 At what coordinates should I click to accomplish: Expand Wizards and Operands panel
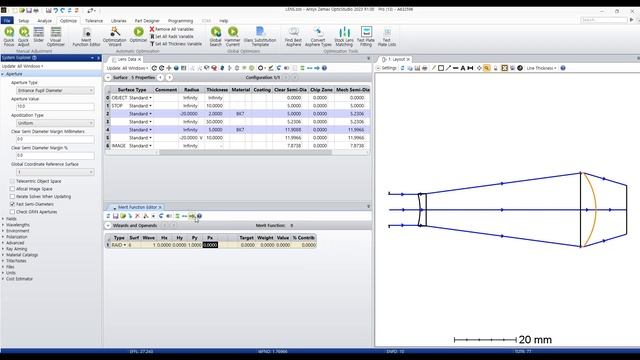[x=108, y=225]
